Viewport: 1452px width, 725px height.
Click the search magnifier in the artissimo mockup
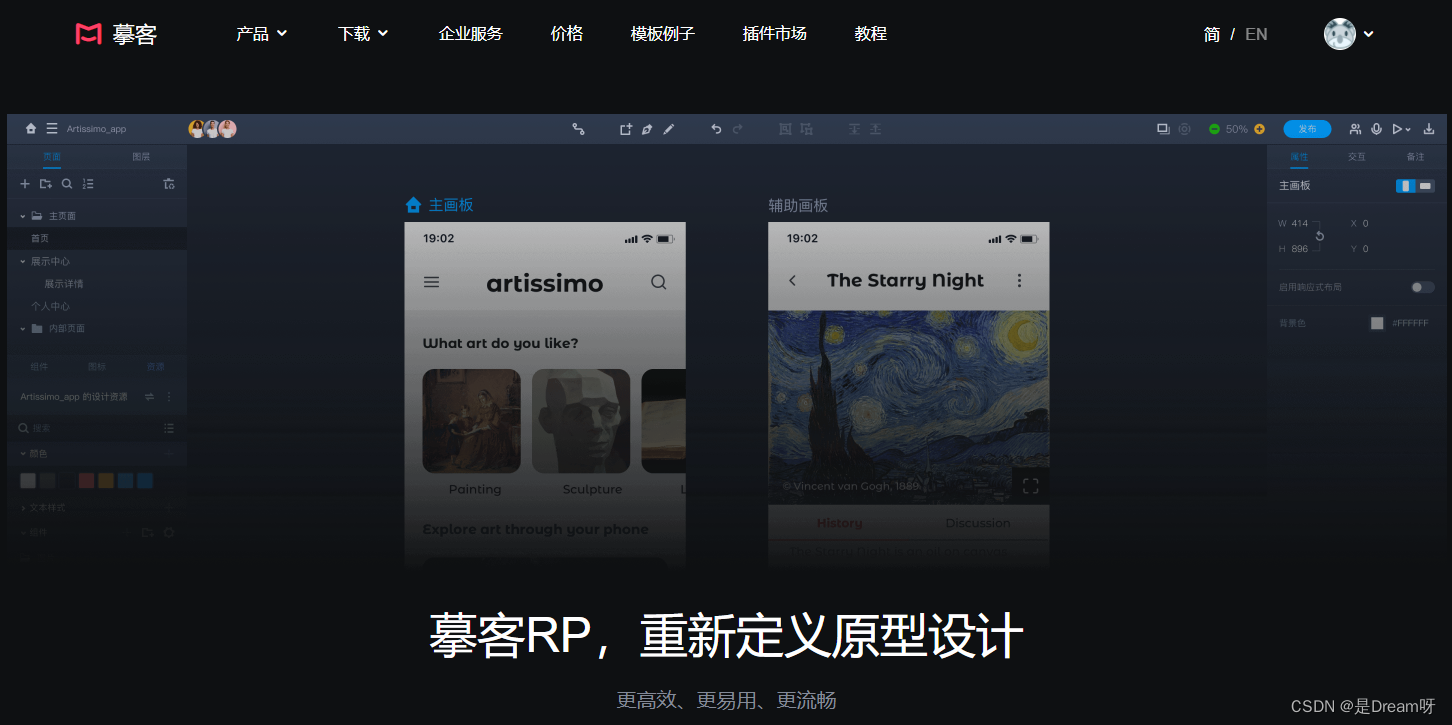coord(658,282)
